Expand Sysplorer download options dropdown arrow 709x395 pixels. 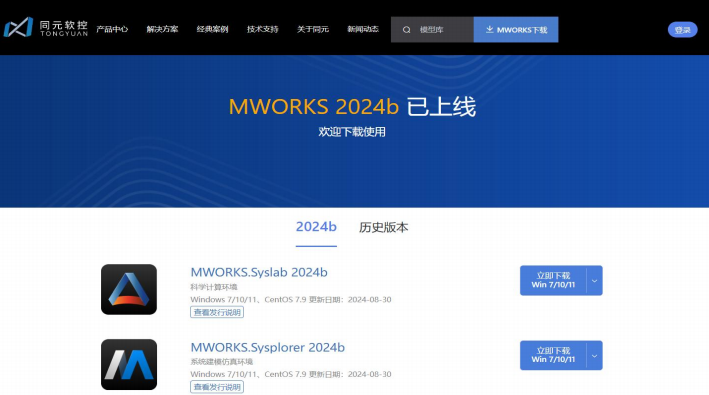pyautogui.click(x=595, y=356)
